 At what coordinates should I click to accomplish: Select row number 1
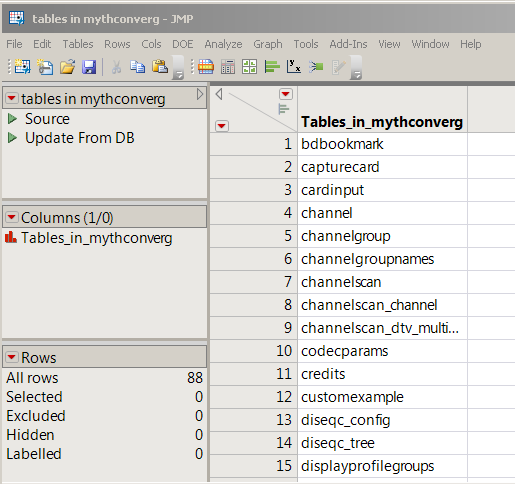(254, 144)
